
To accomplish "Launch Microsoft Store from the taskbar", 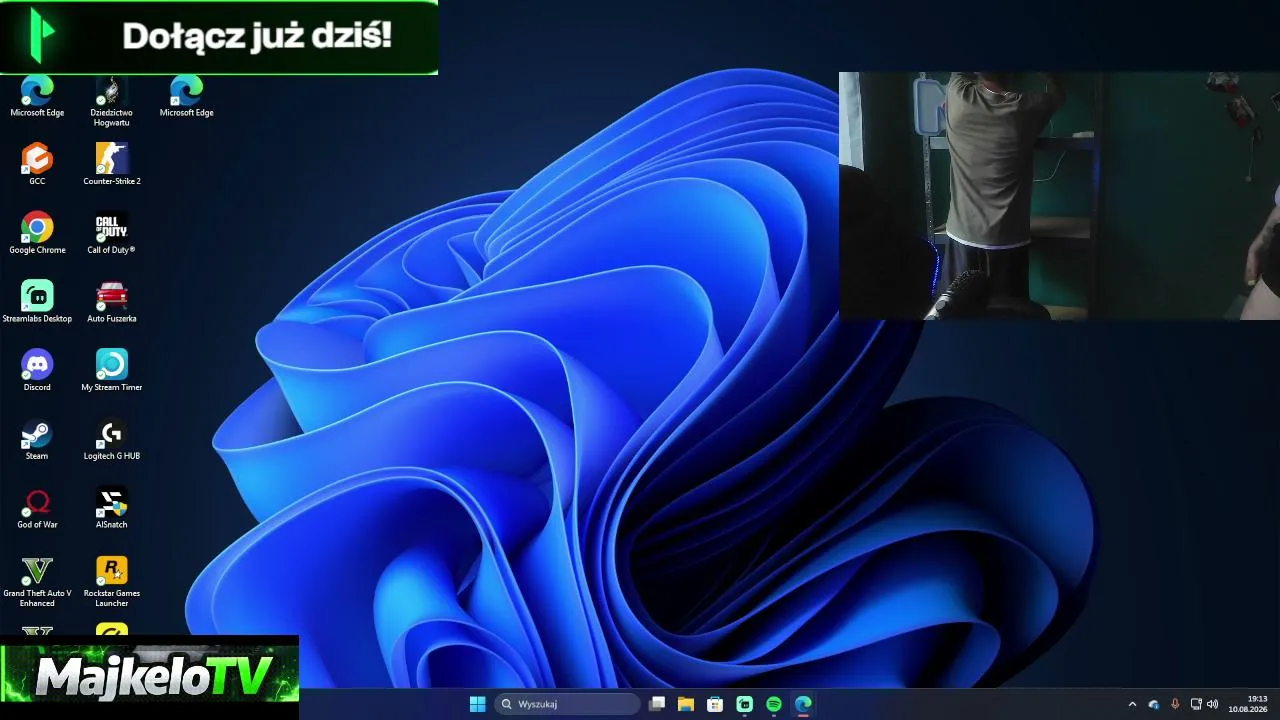I will (715, 704).
